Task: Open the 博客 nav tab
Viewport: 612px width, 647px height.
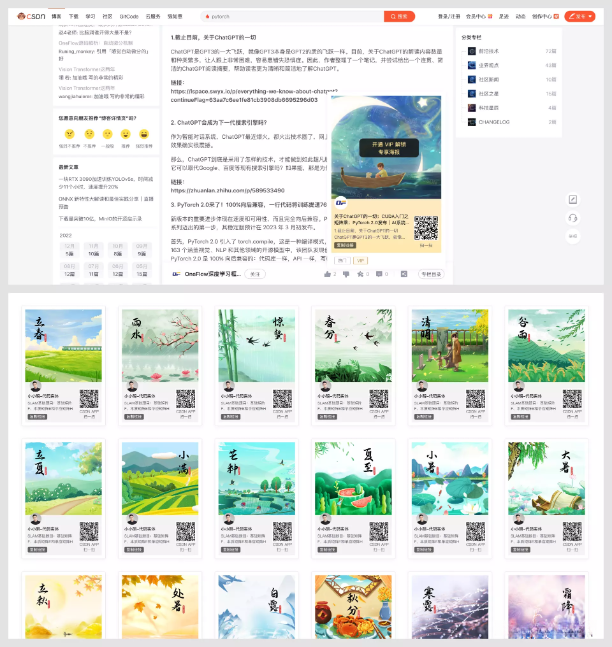Action: pyautogui.click(x=56, y=17)
